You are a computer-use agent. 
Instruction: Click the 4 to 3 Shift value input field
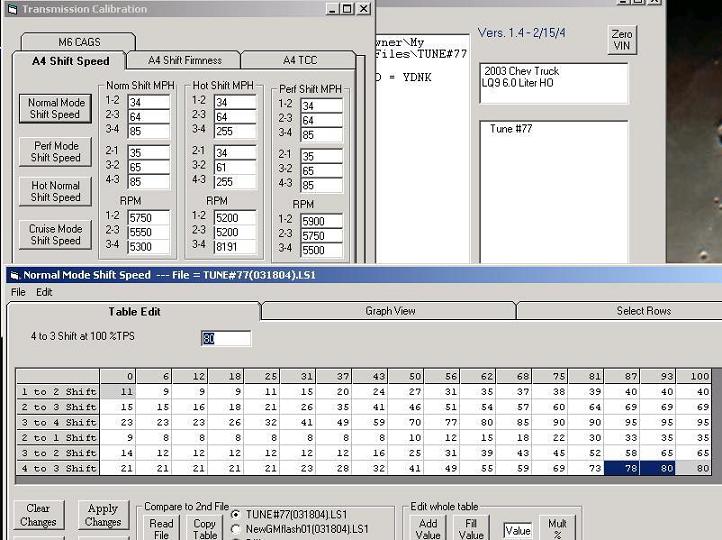click(226, 338)
